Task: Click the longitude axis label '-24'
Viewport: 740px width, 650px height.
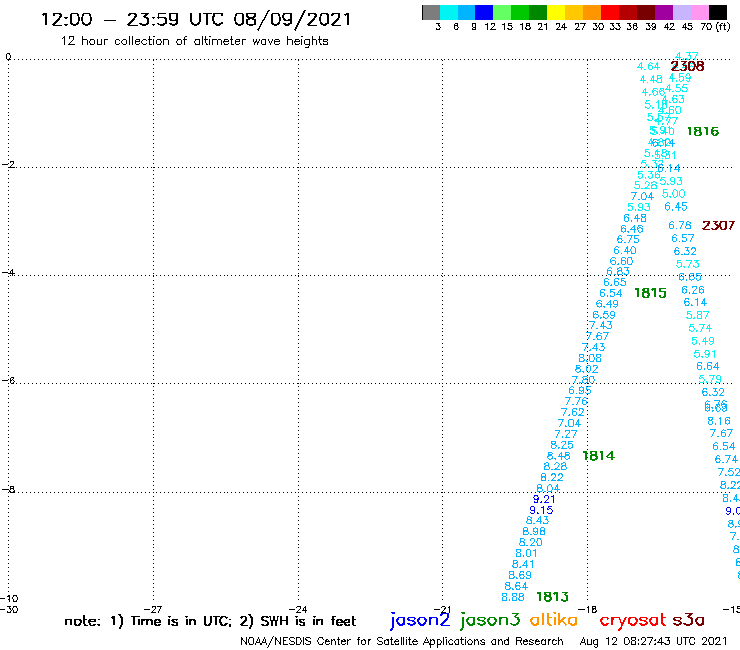Action: coord(298,609)
